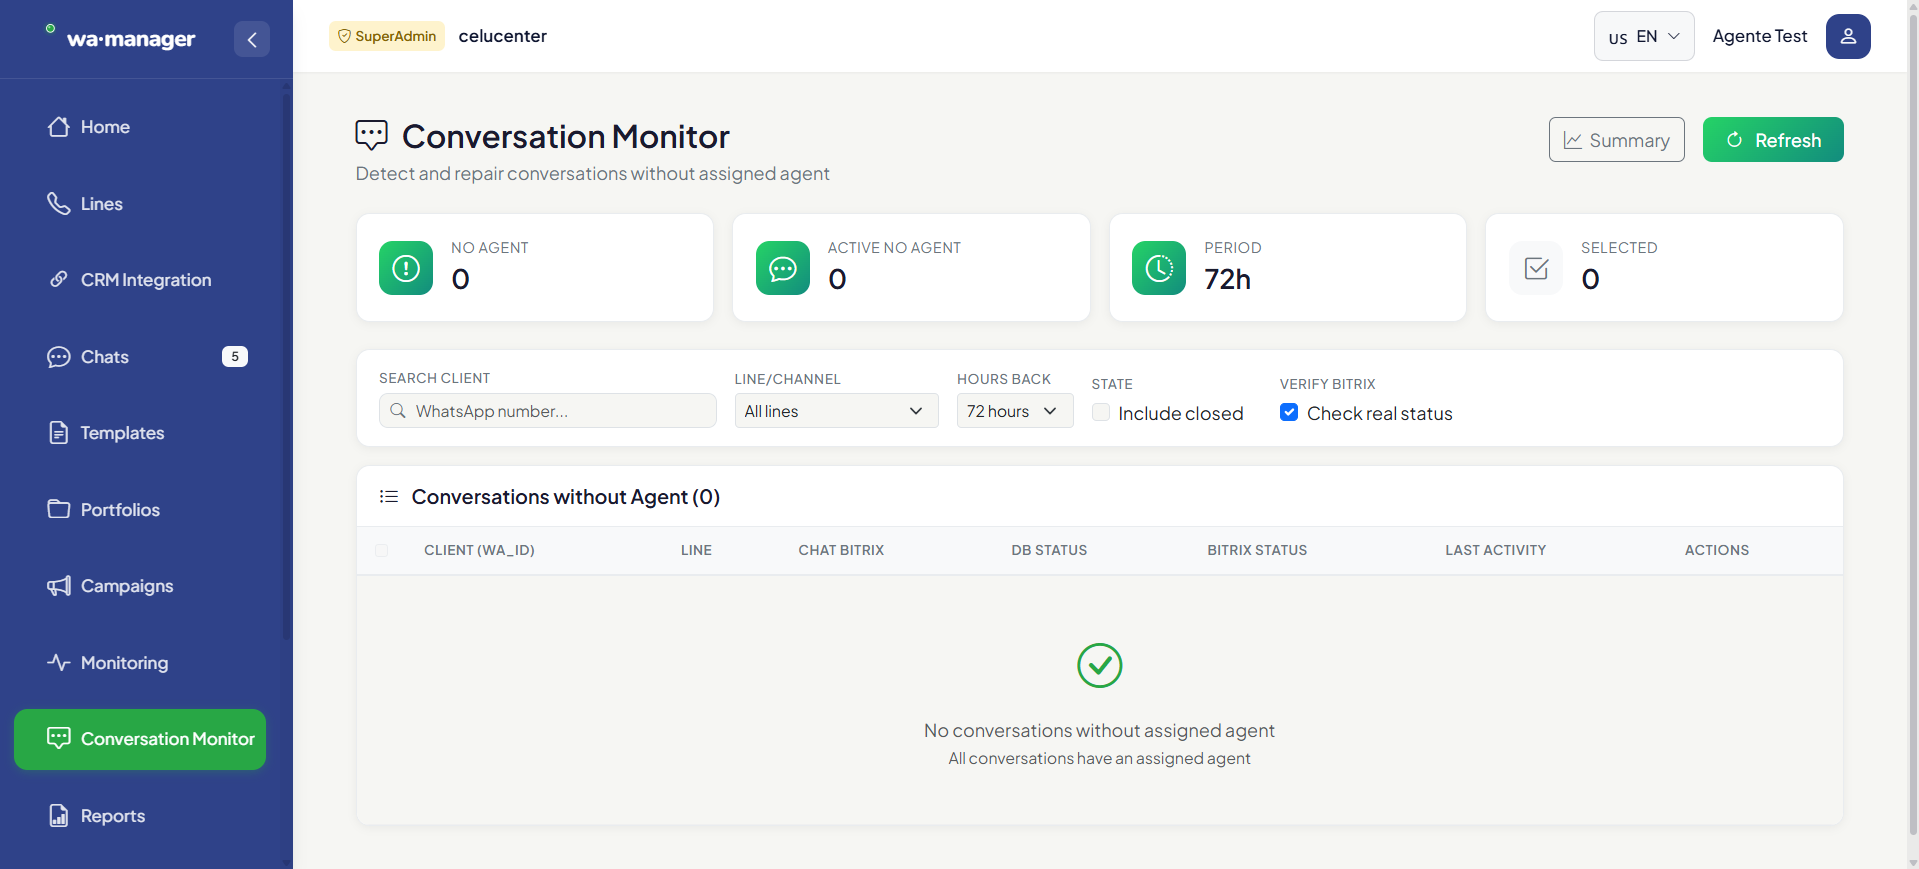Uncheck the Check real status checkbox
This screenshot has height=869, width=1919.
tap(1289, 412)
